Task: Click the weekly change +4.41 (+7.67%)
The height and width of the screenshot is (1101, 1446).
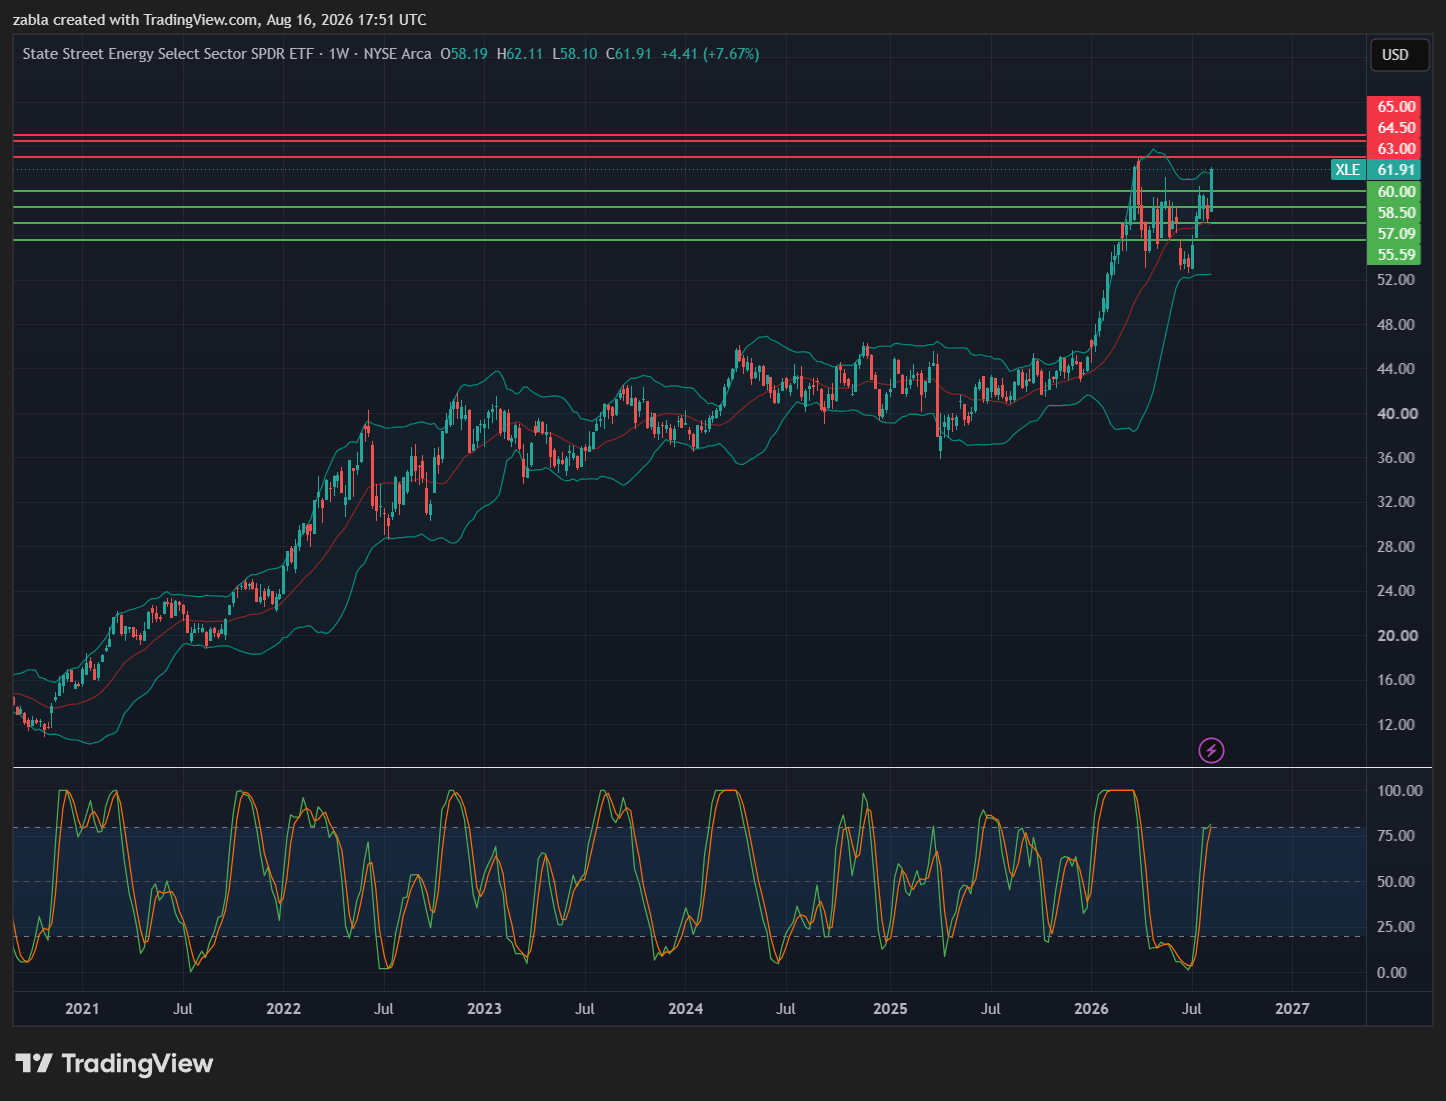Action: coord(710,54)
